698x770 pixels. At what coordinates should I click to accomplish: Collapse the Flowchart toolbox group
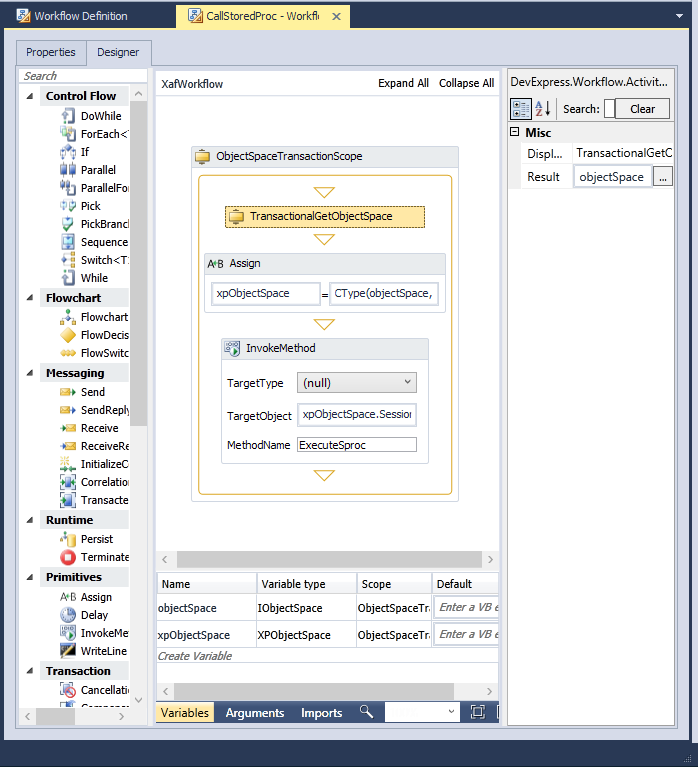pyautogui.click(x=30, y=298)
